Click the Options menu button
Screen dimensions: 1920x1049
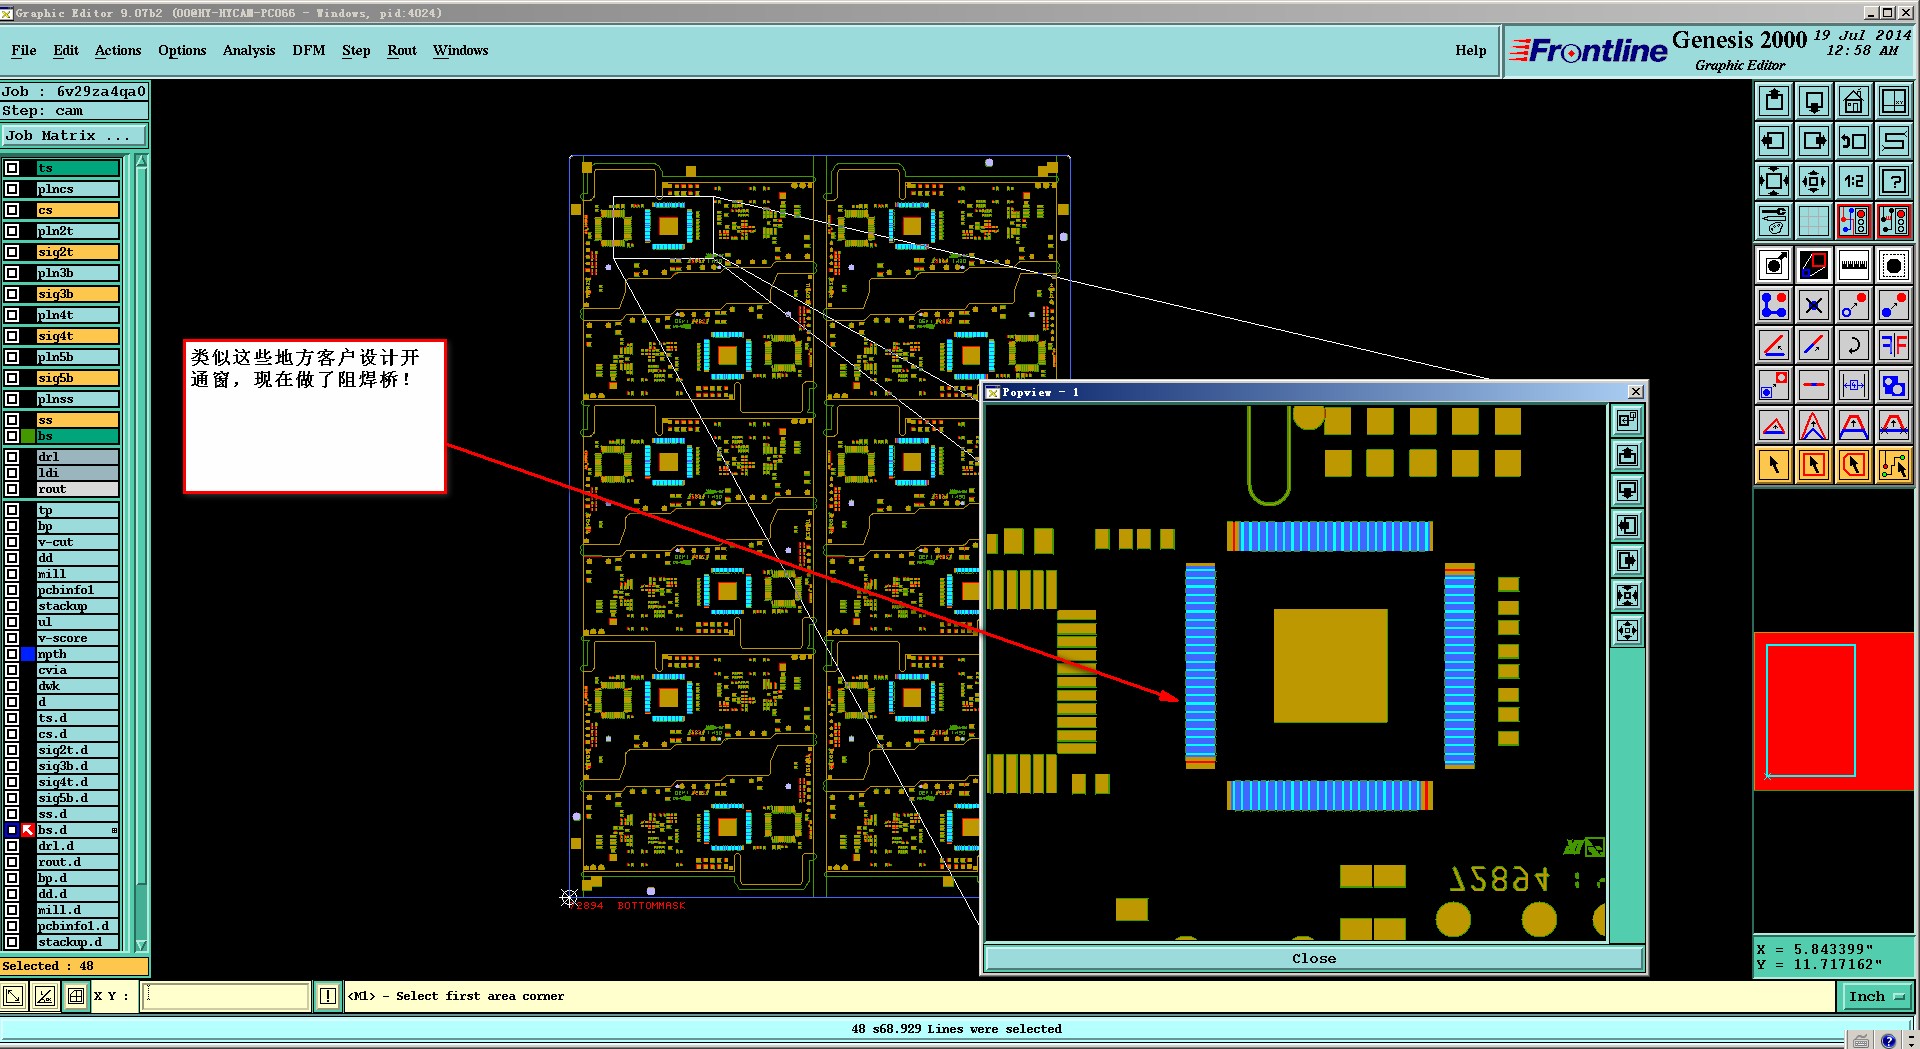[x=182, y=50]
